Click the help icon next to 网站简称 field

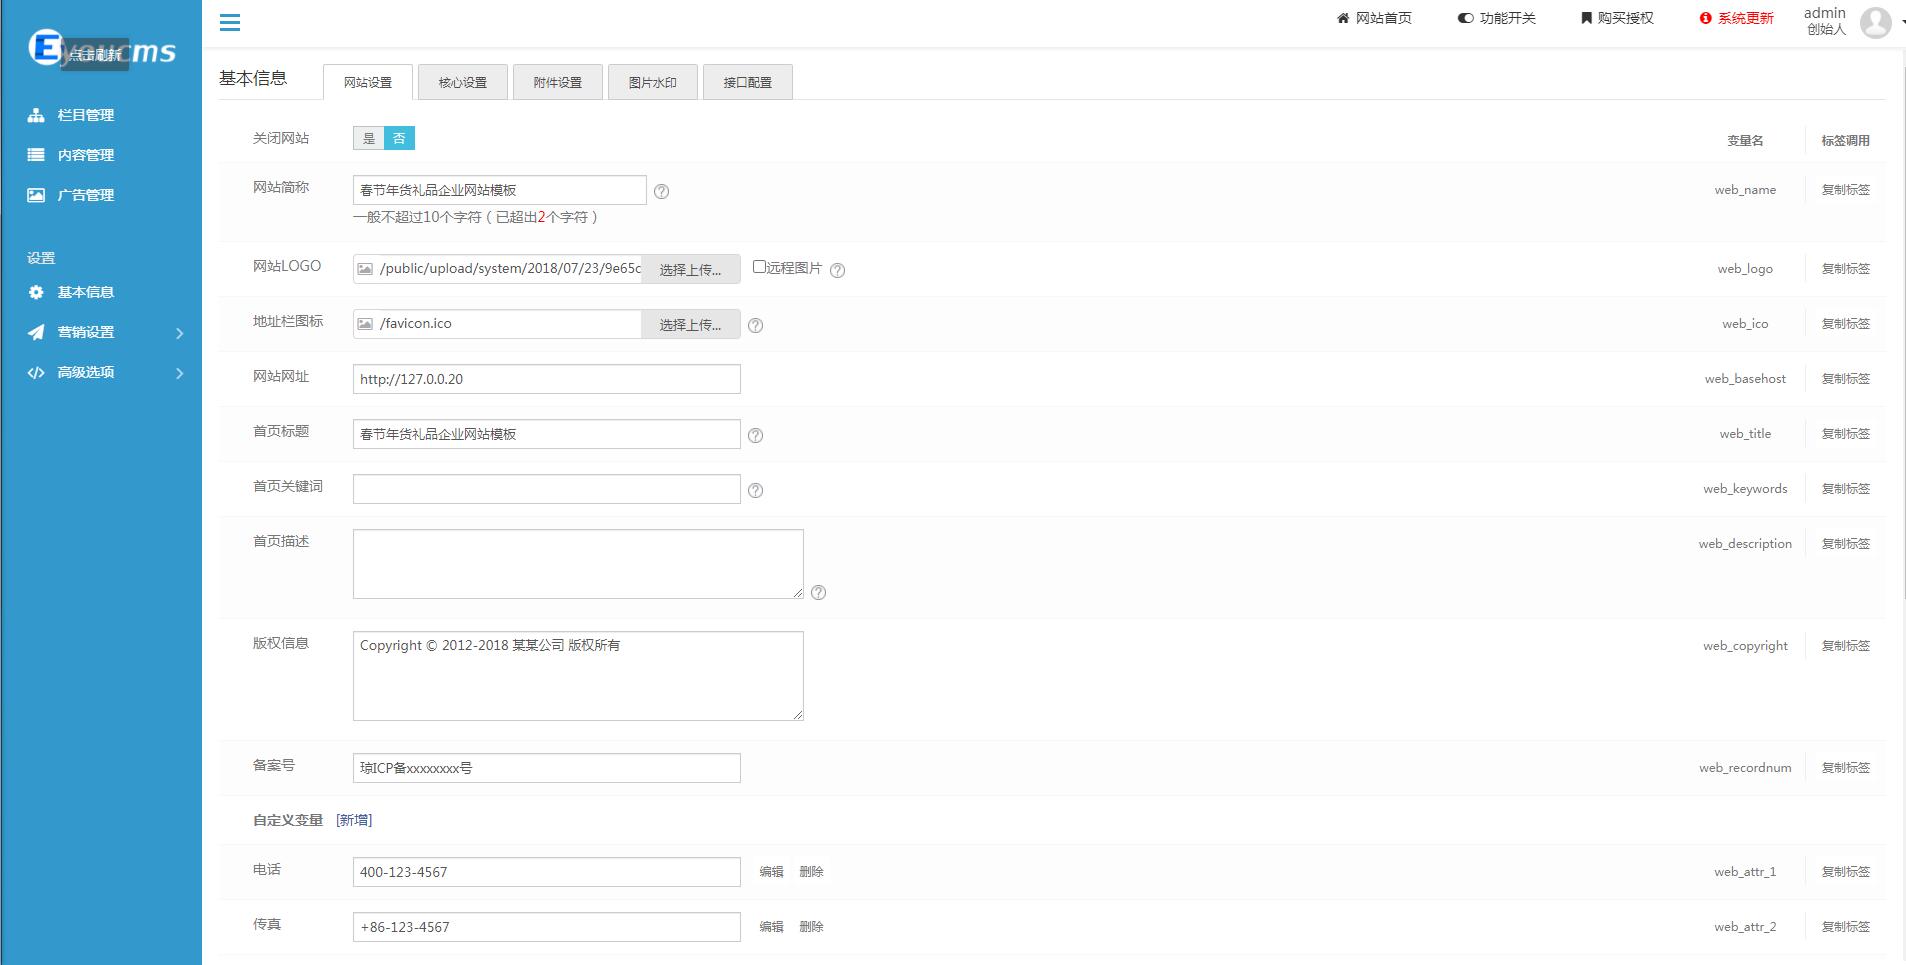coord(661,191)
